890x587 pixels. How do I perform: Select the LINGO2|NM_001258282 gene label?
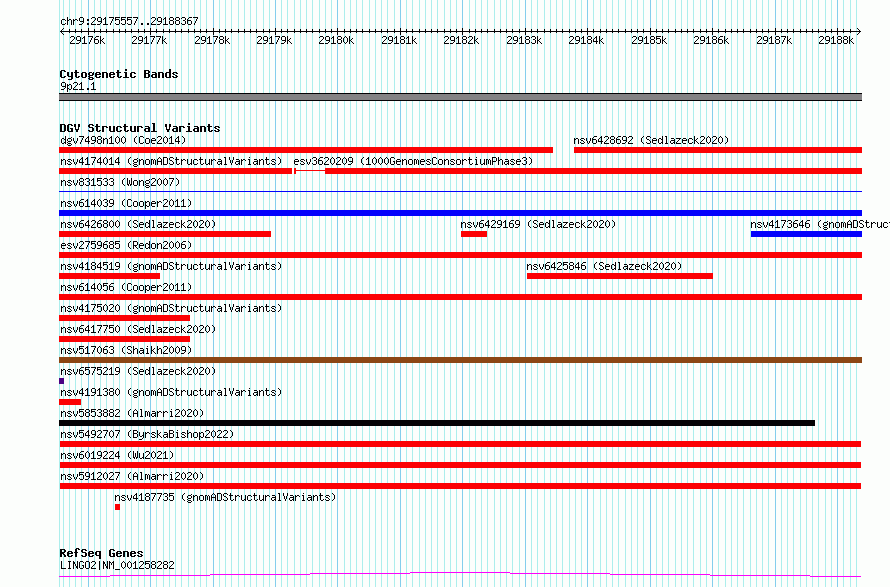point(117,565)
